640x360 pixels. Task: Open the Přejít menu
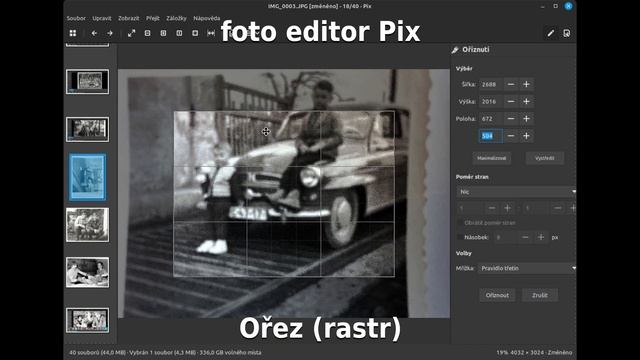pyautogui.click(x=153, y=18)
